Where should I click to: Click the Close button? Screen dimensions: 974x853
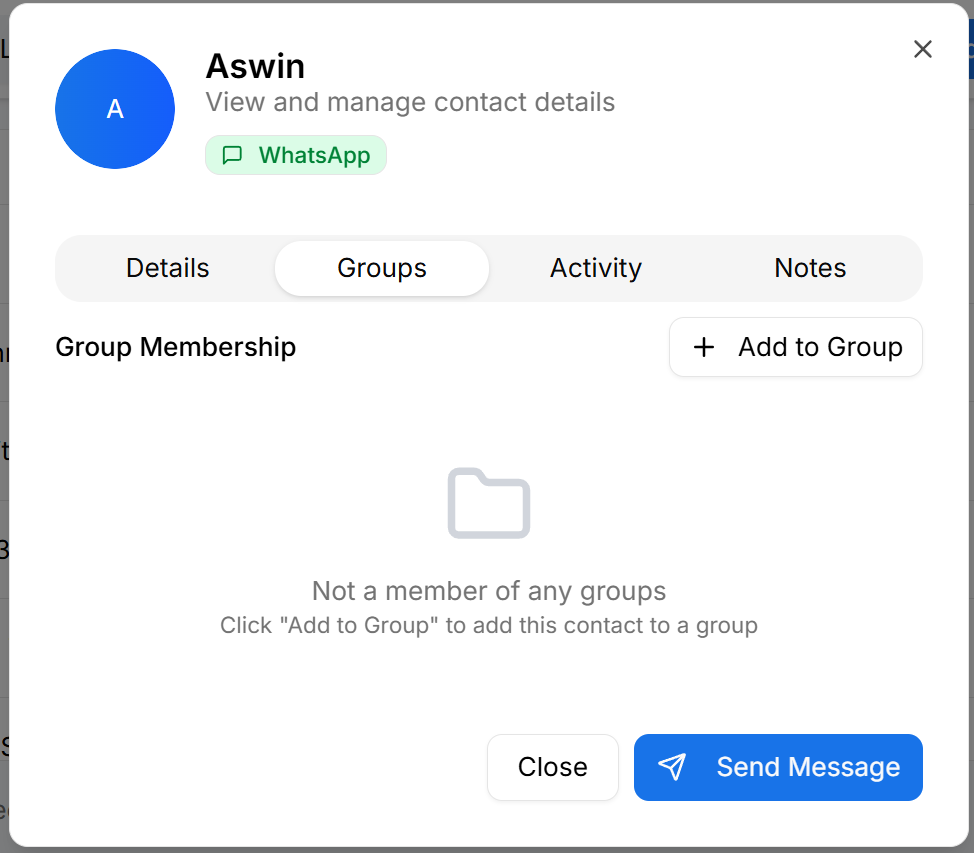click(552, 767)
